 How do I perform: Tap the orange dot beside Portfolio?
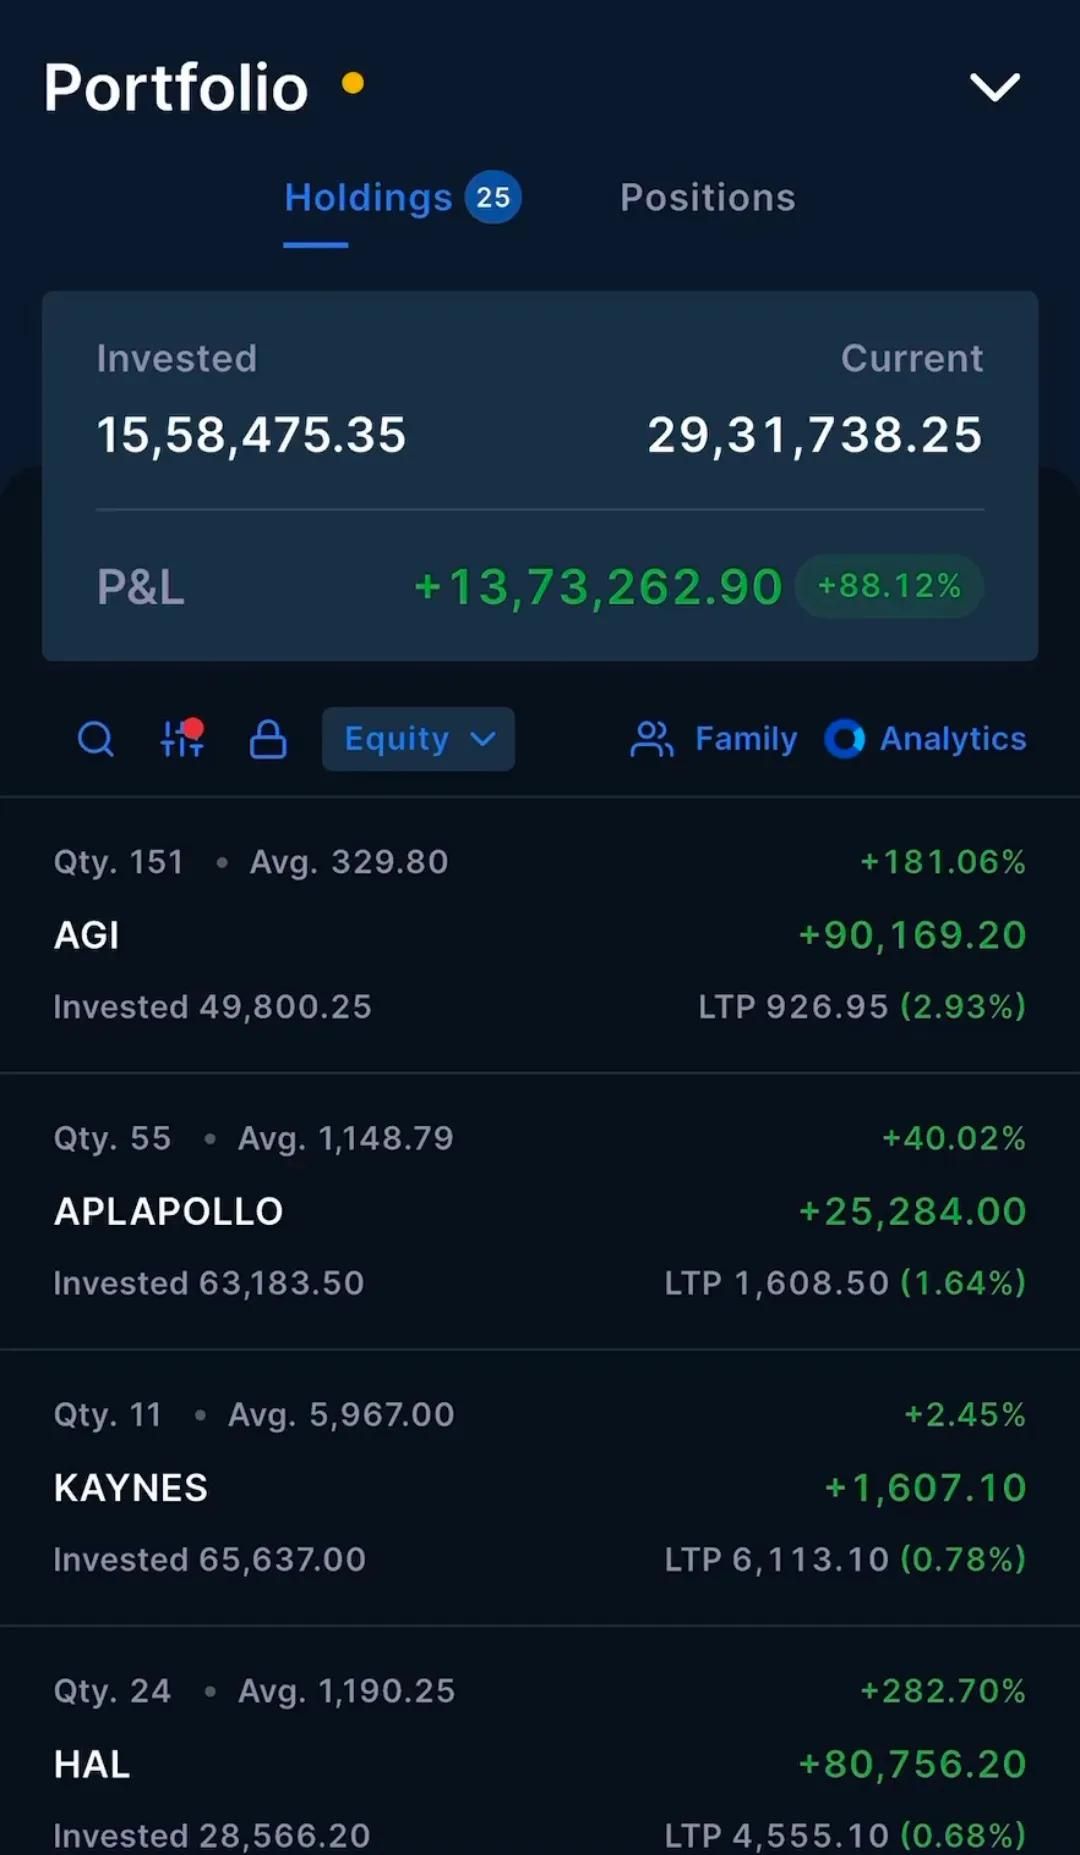click(x=352, y=82)
